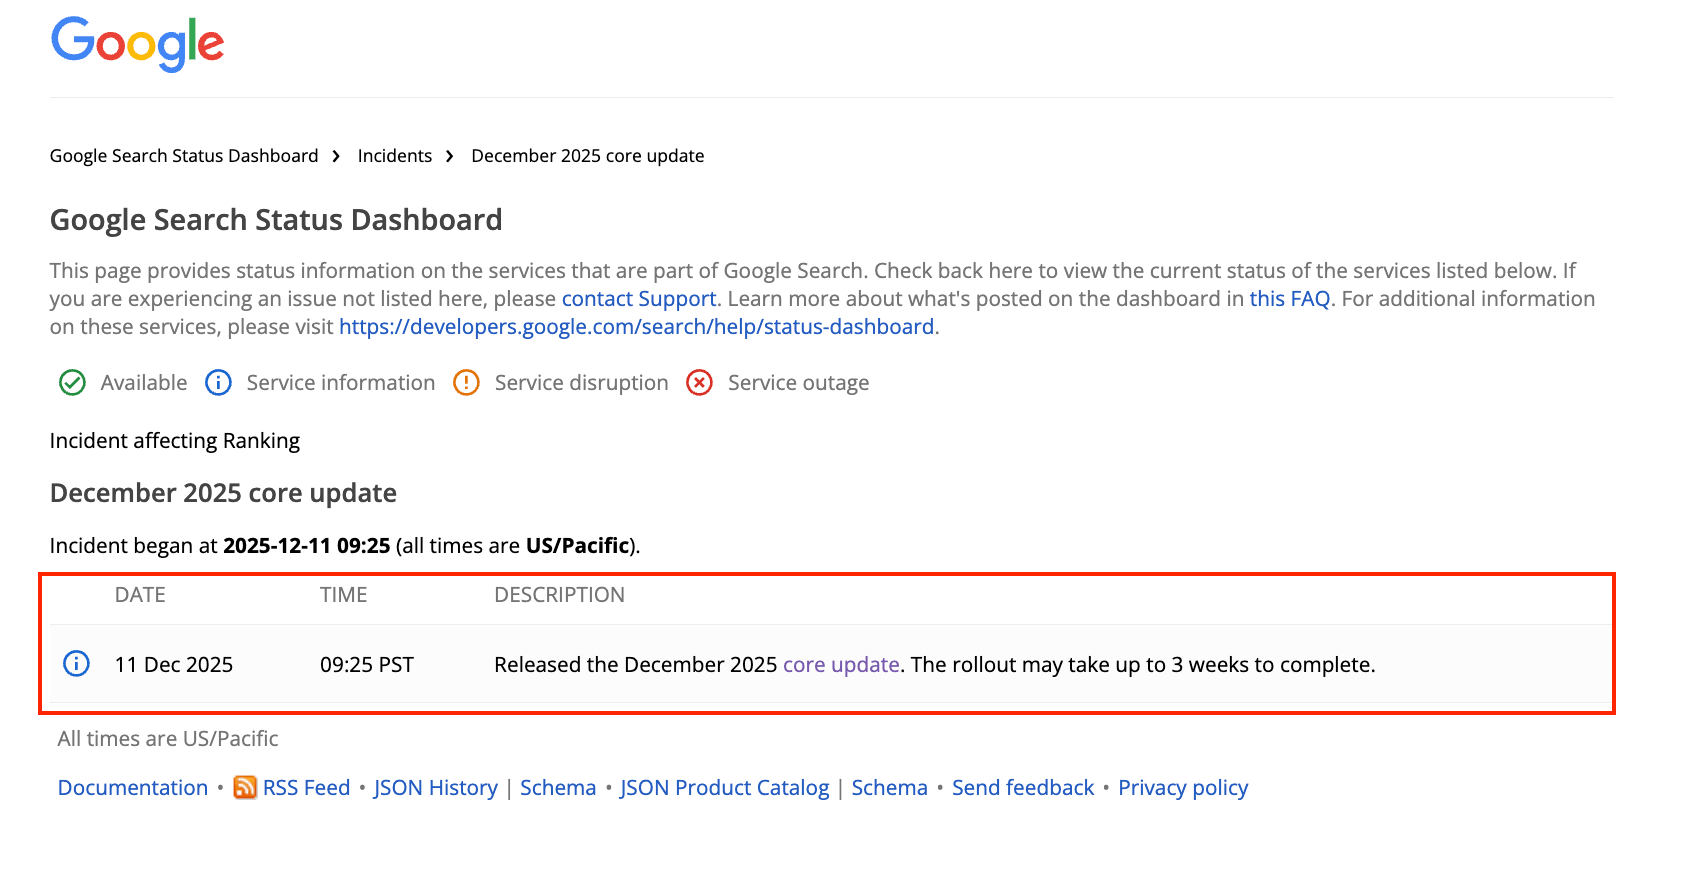
Task: Click the info icon beside 11 Dec 2025
Action: (76, 663)
